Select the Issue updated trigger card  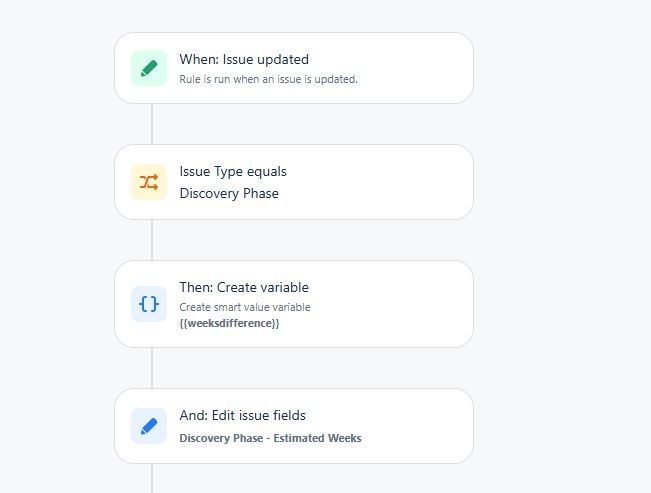pos(294,68)
